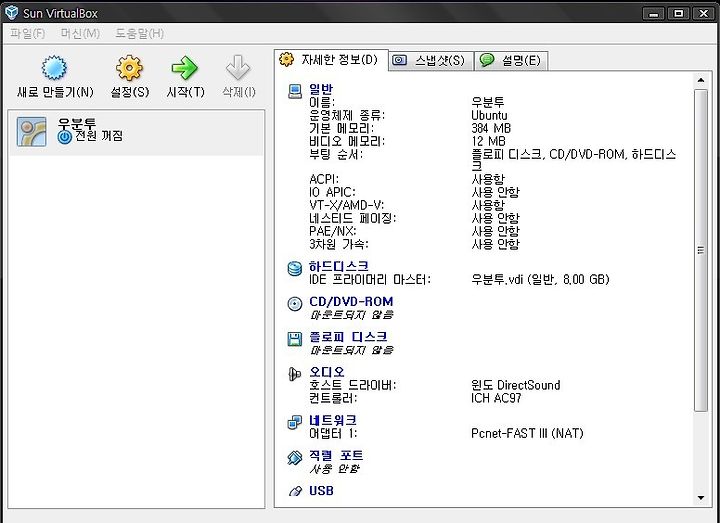Click the gear icon on 자세한 정보 tab
This screenshot has height=523, width=720.
pos(287,59)
